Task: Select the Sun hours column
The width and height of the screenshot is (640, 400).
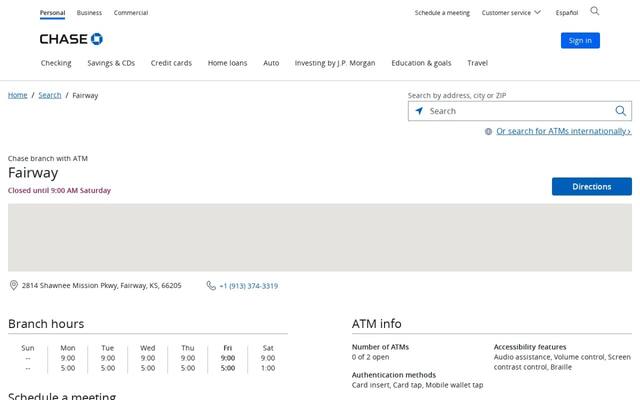Action: pos(28,358)
